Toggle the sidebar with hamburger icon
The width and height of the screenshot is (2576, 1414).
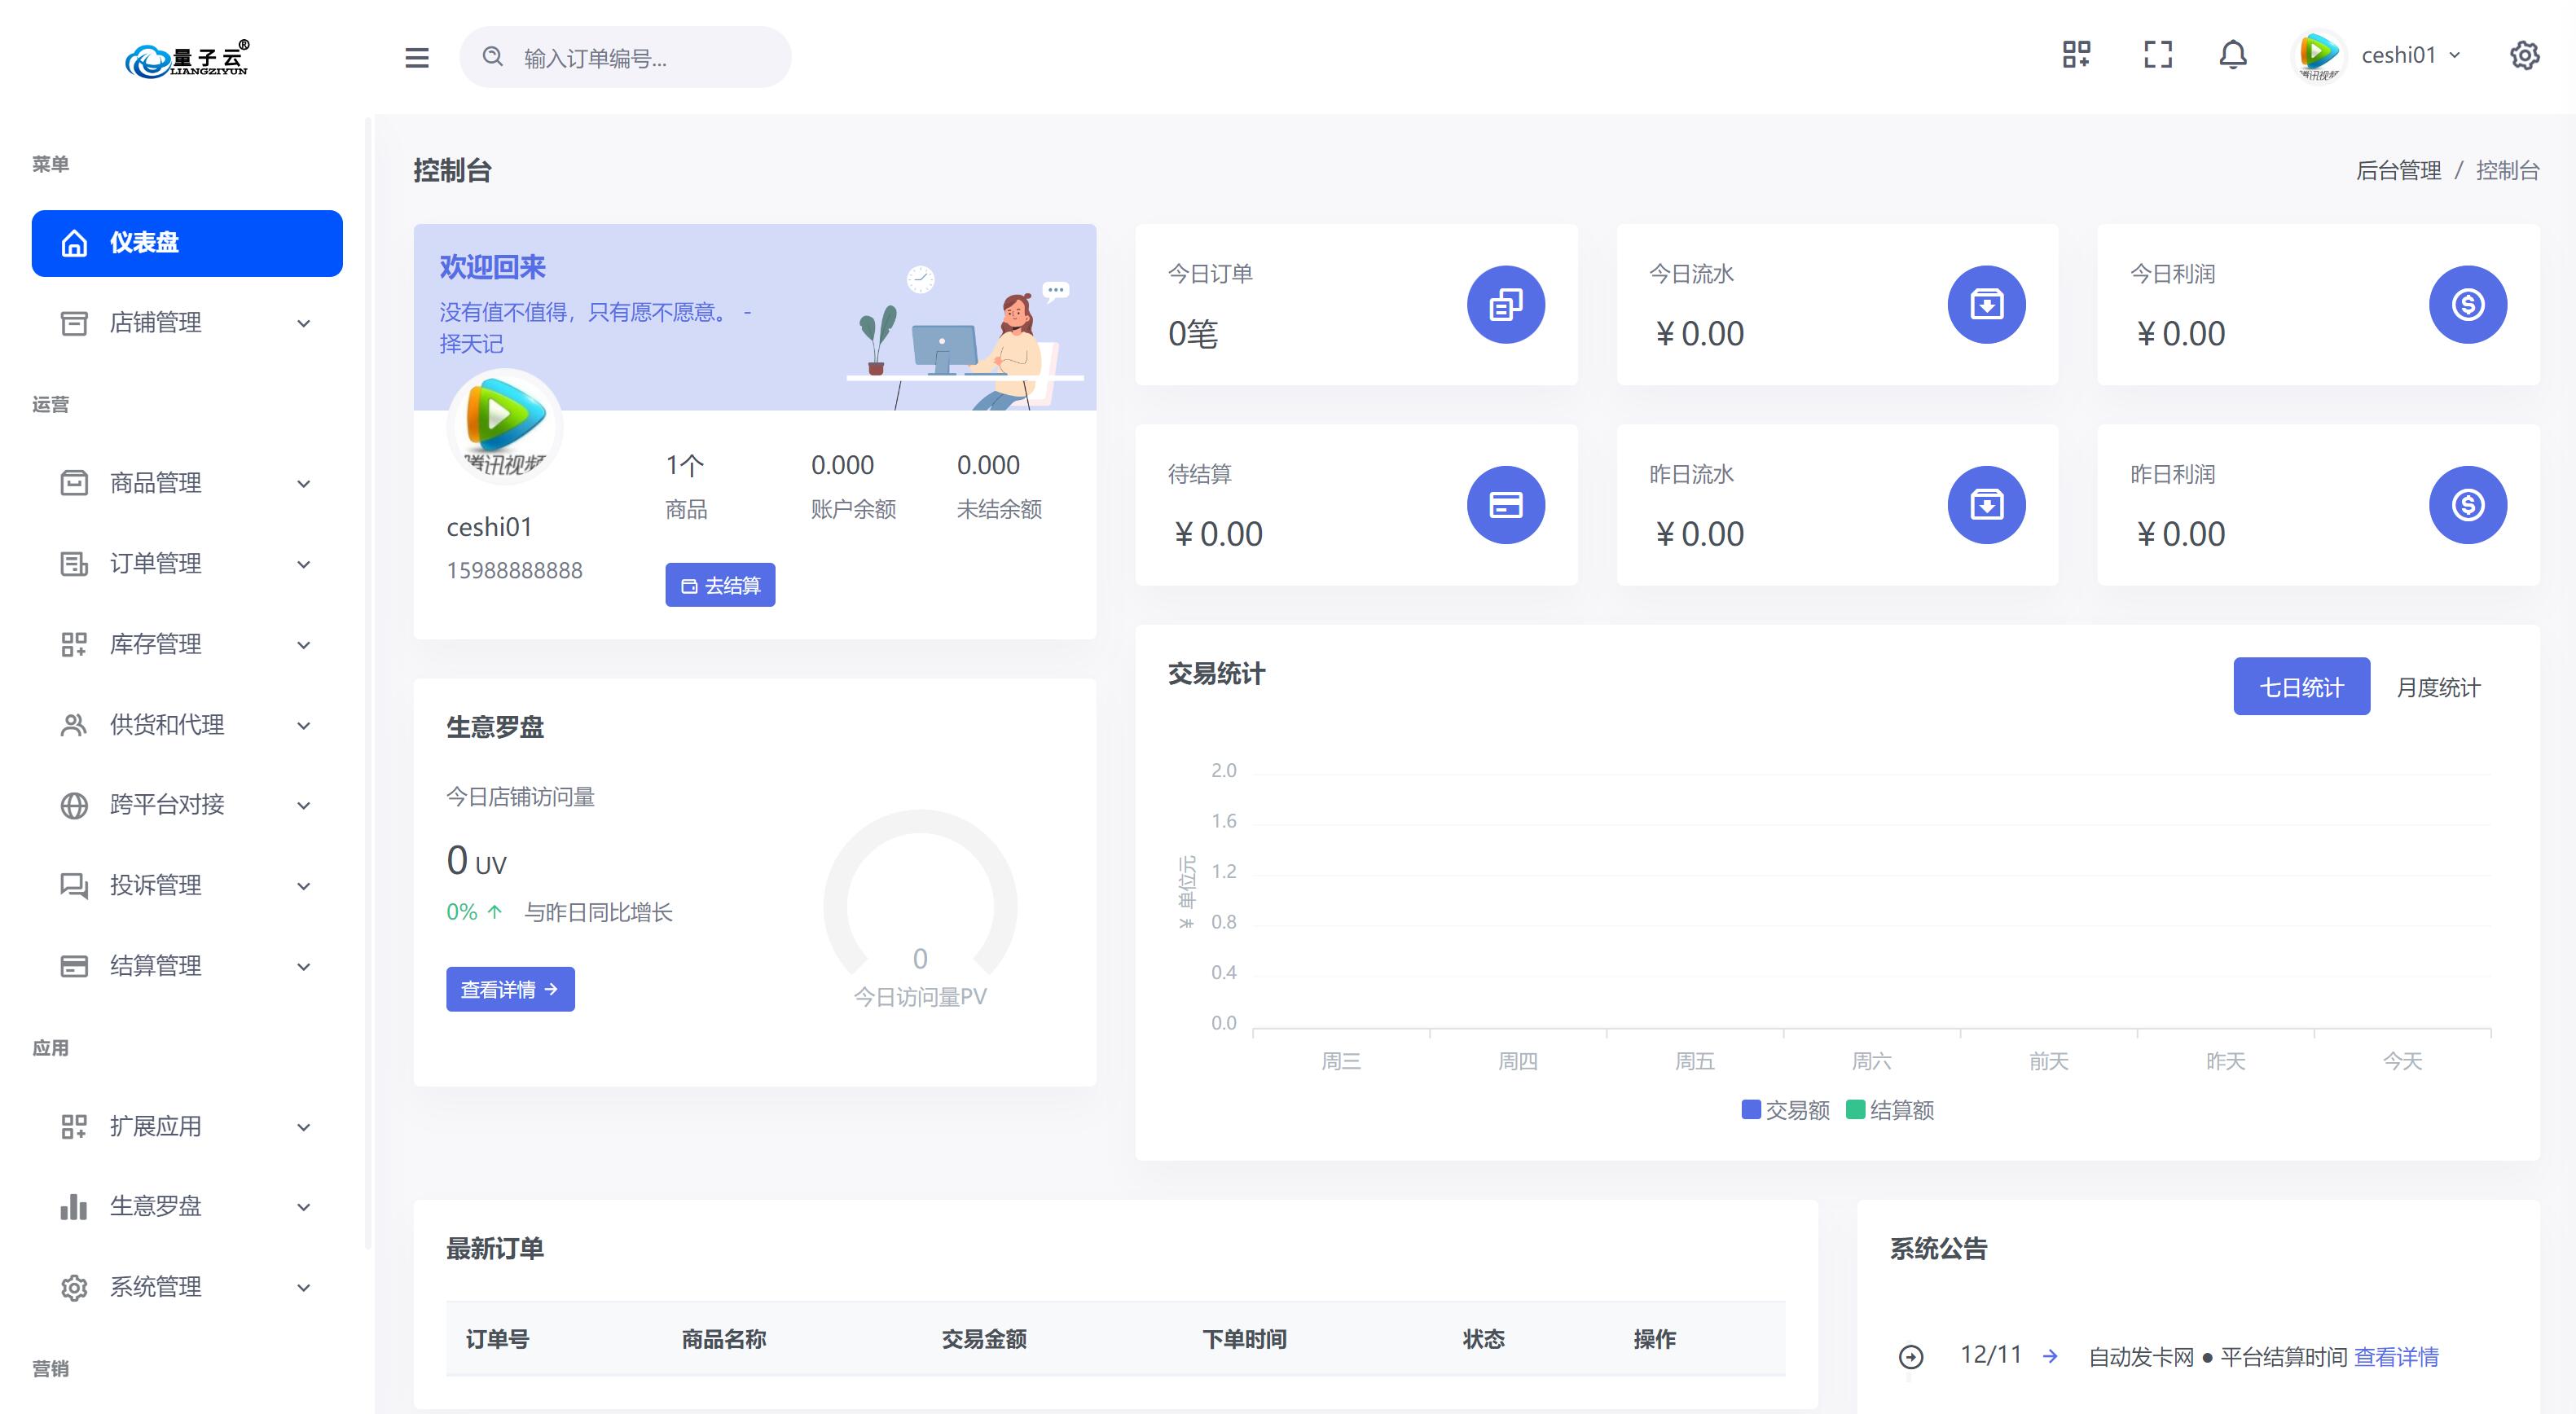416,58
